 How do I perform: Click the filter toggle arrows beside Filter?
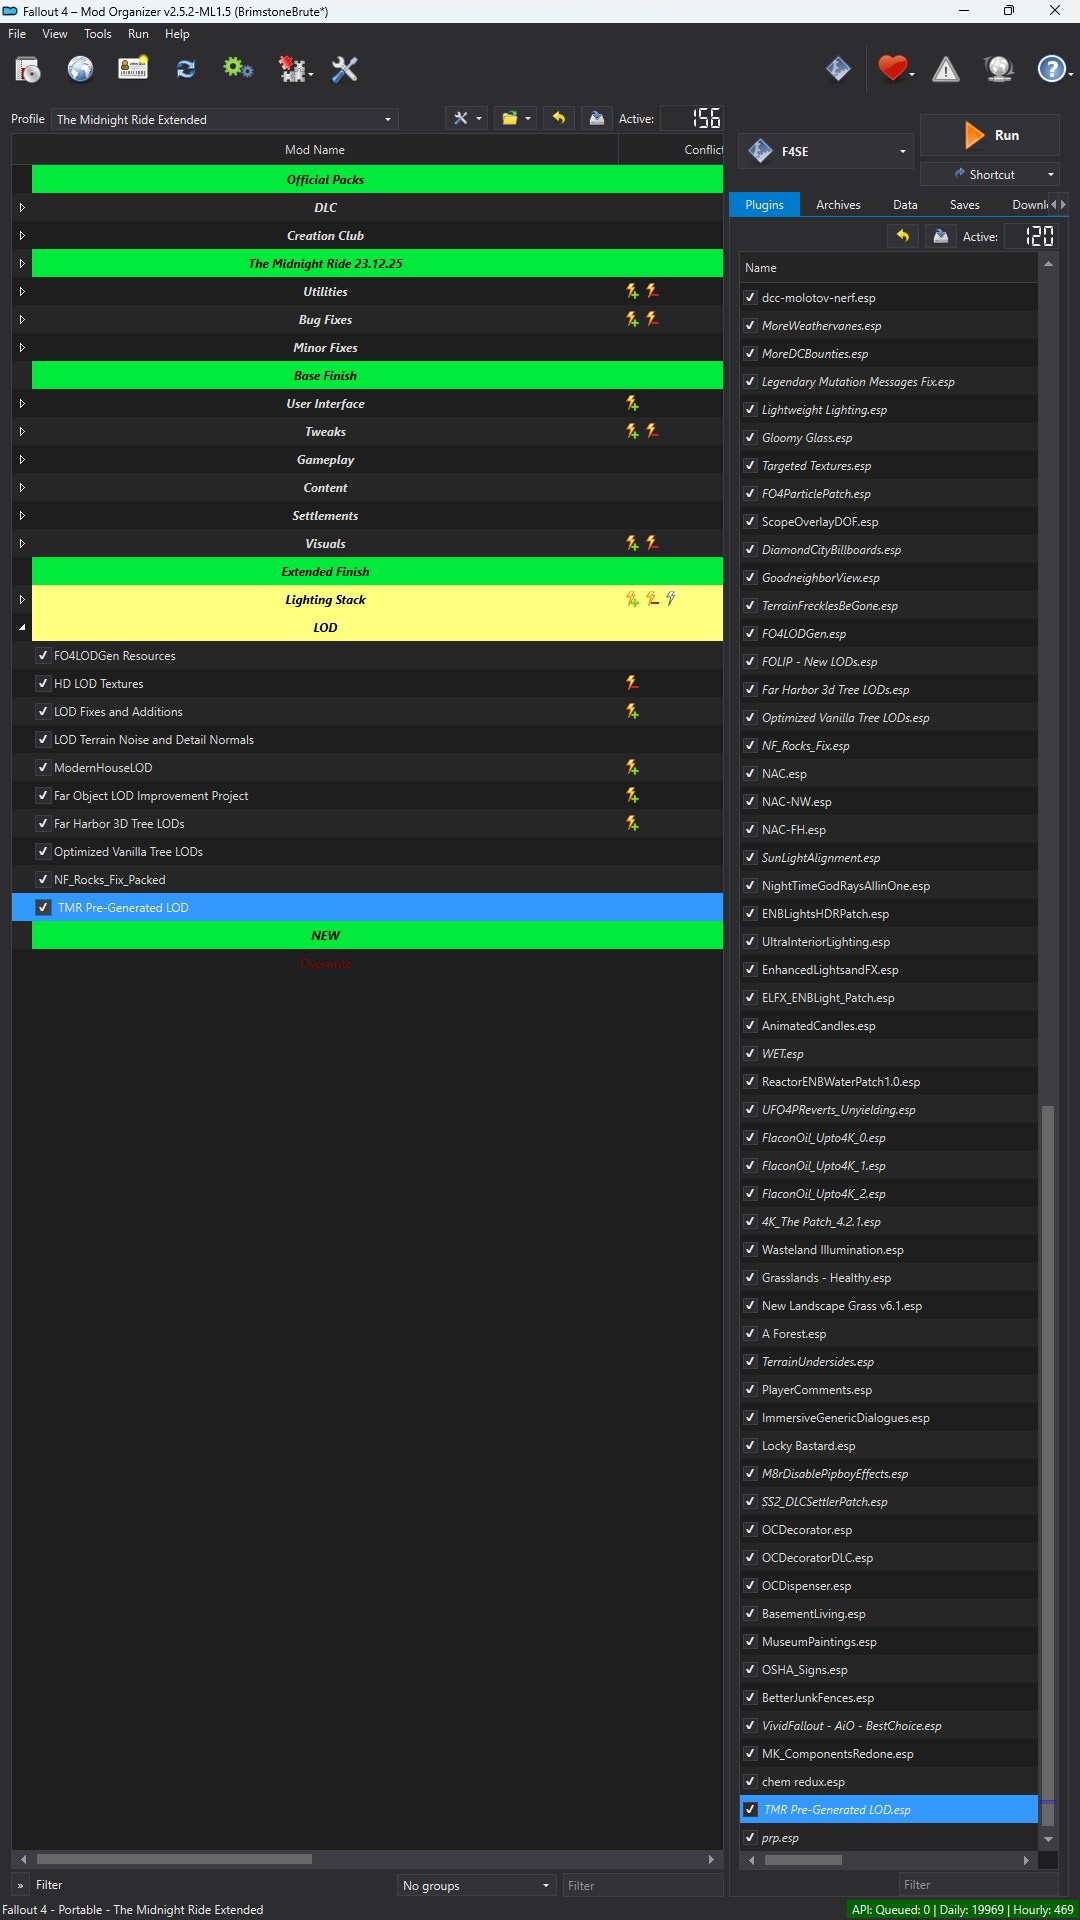(21, 1885)
